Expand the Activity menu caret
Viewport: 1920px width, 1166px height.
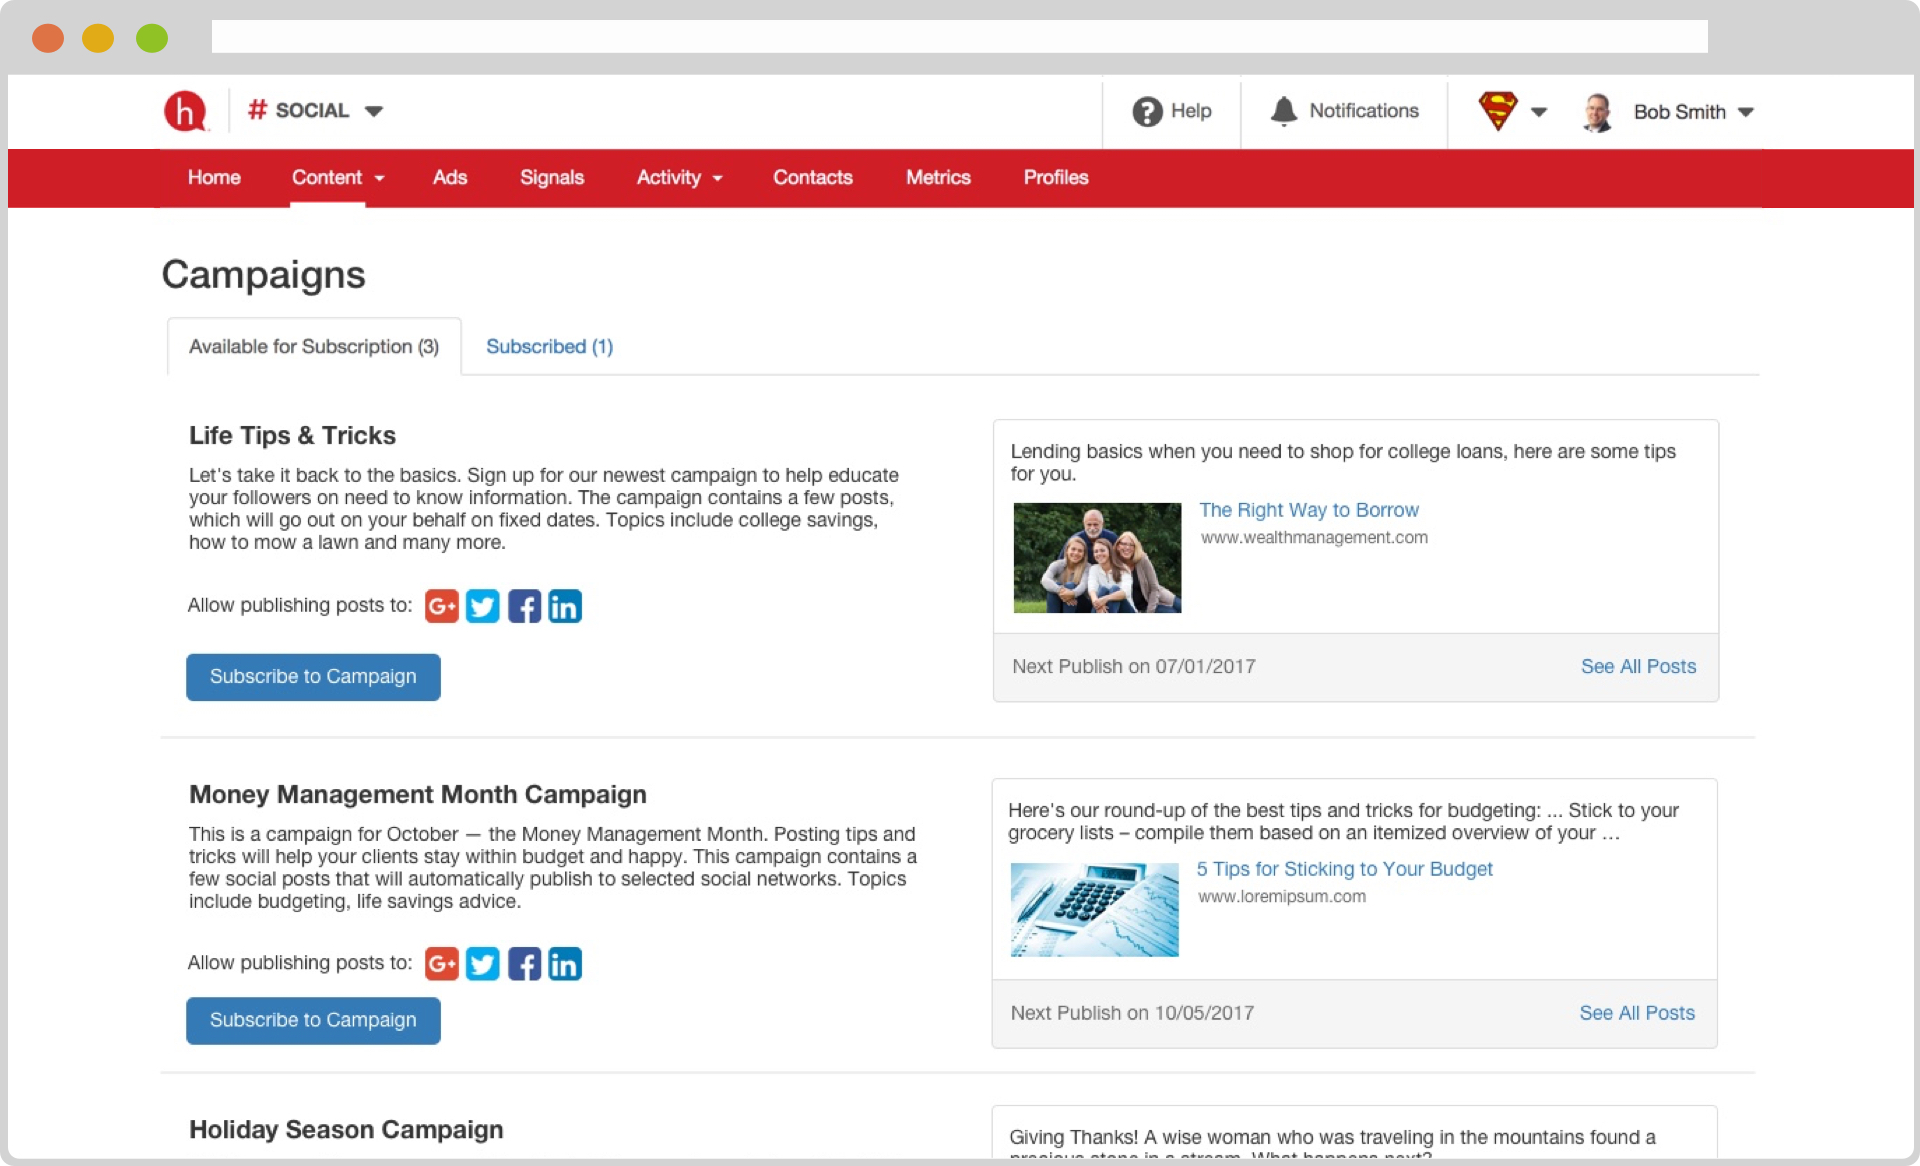[x=718, y=178]
